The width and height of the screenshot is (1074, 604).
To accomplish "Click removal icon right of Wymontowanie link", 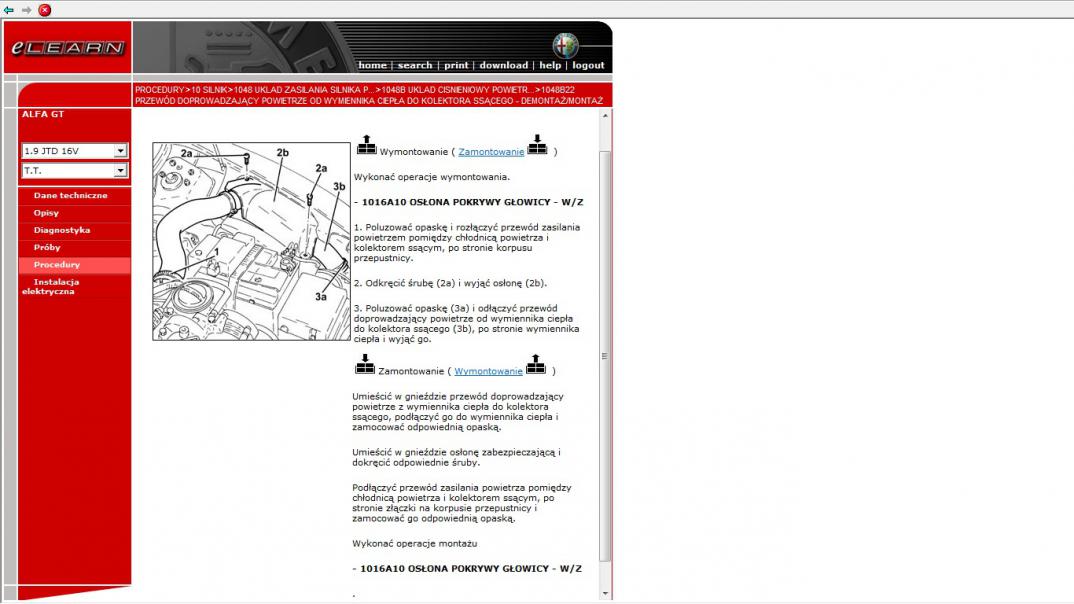I will pos(536,364).
